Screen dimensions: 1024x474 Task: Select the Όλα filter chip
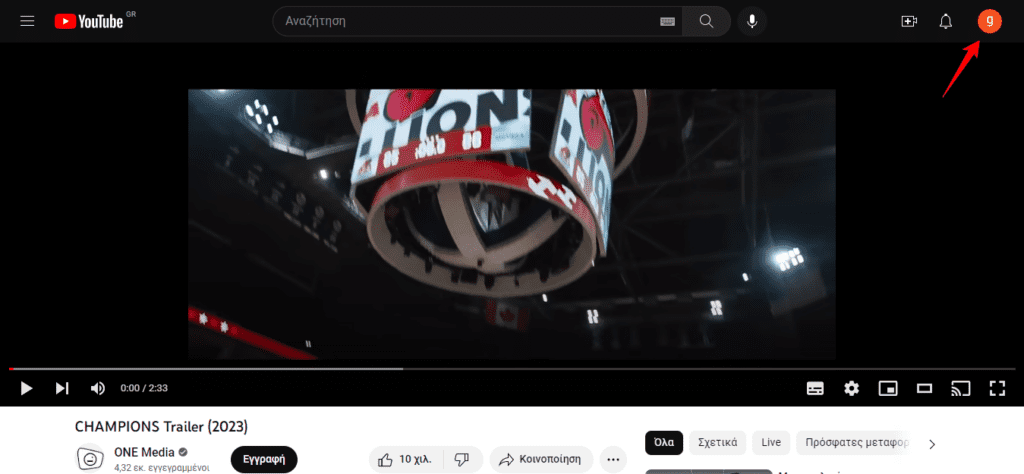pyautogui.click(x=664, y=442)
